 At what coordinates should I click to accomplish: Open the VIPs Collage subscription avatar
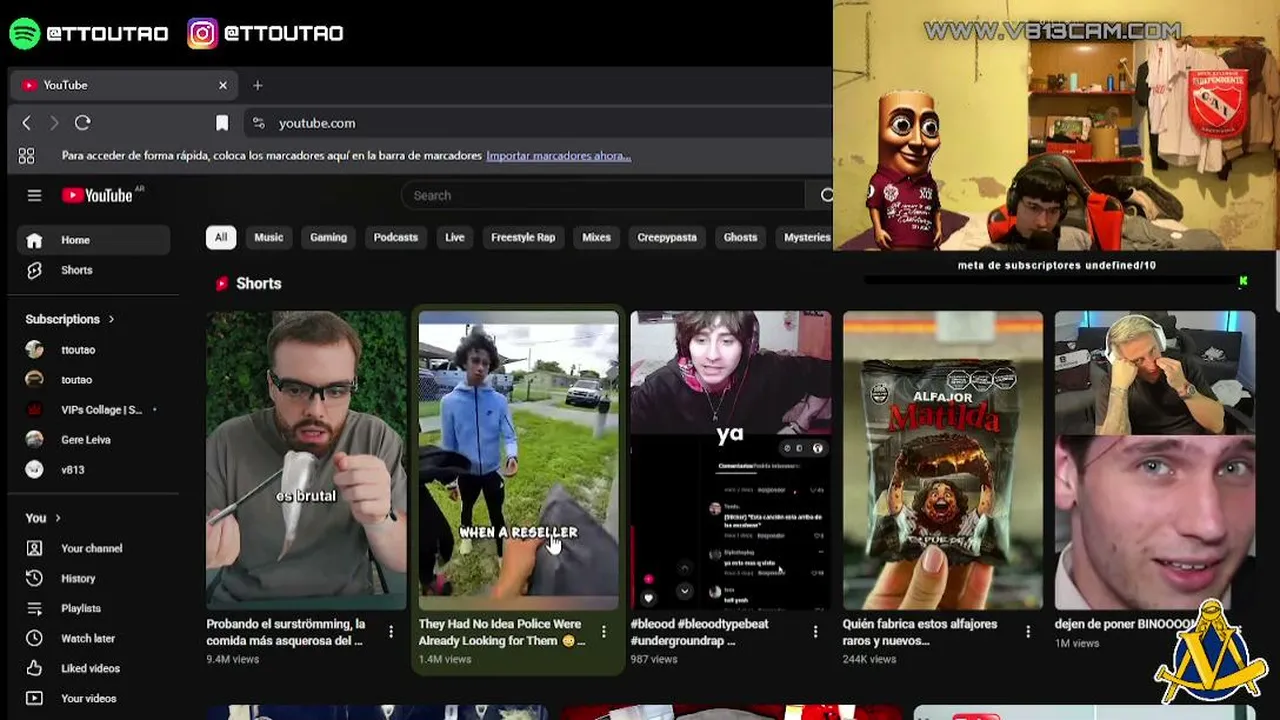point(35,410)
